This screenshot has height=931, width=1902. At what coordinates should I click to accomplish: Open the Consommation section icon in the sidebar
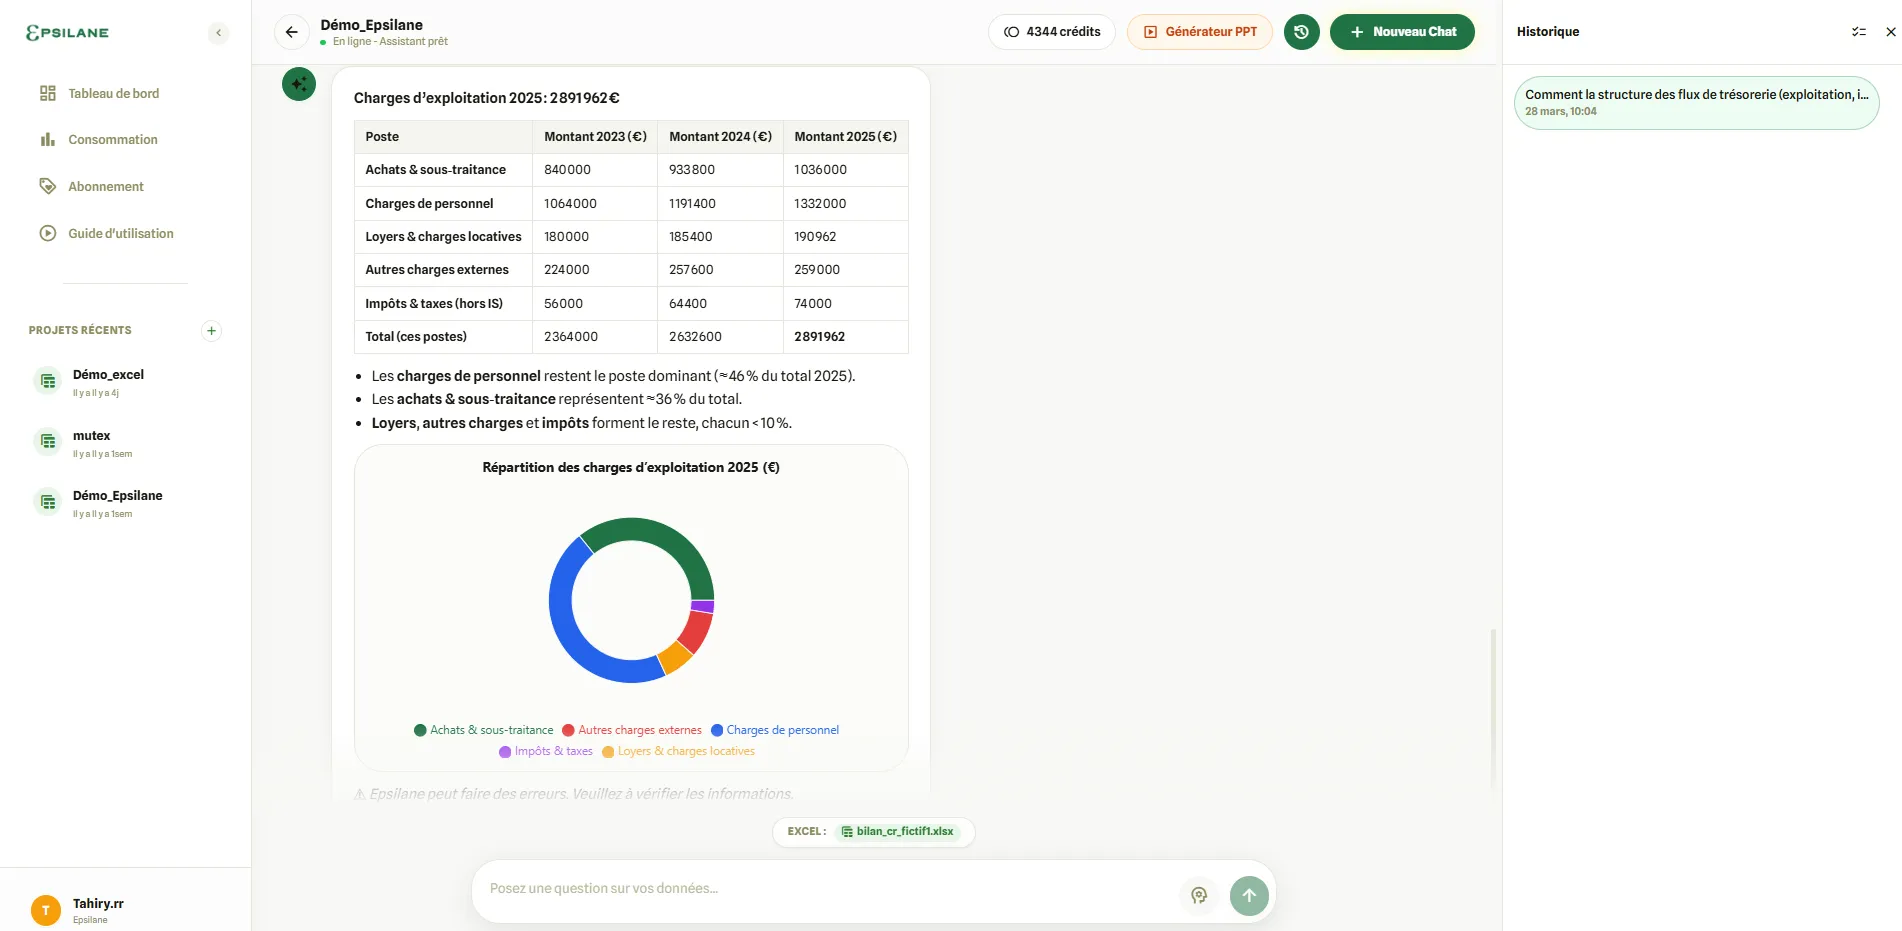47,139
